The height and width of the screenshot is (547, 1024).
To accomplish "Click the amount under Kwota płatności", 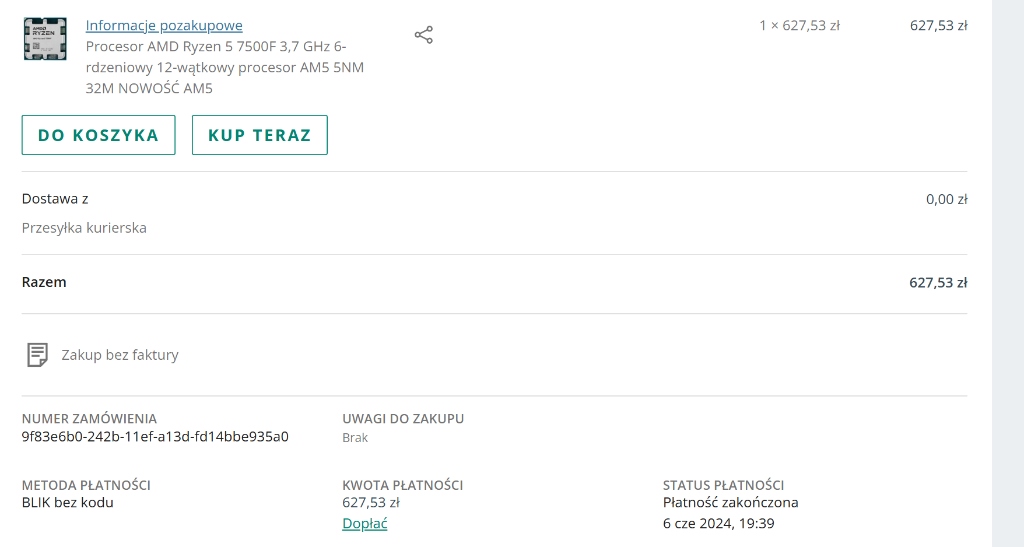I will [x=371, y=502].
